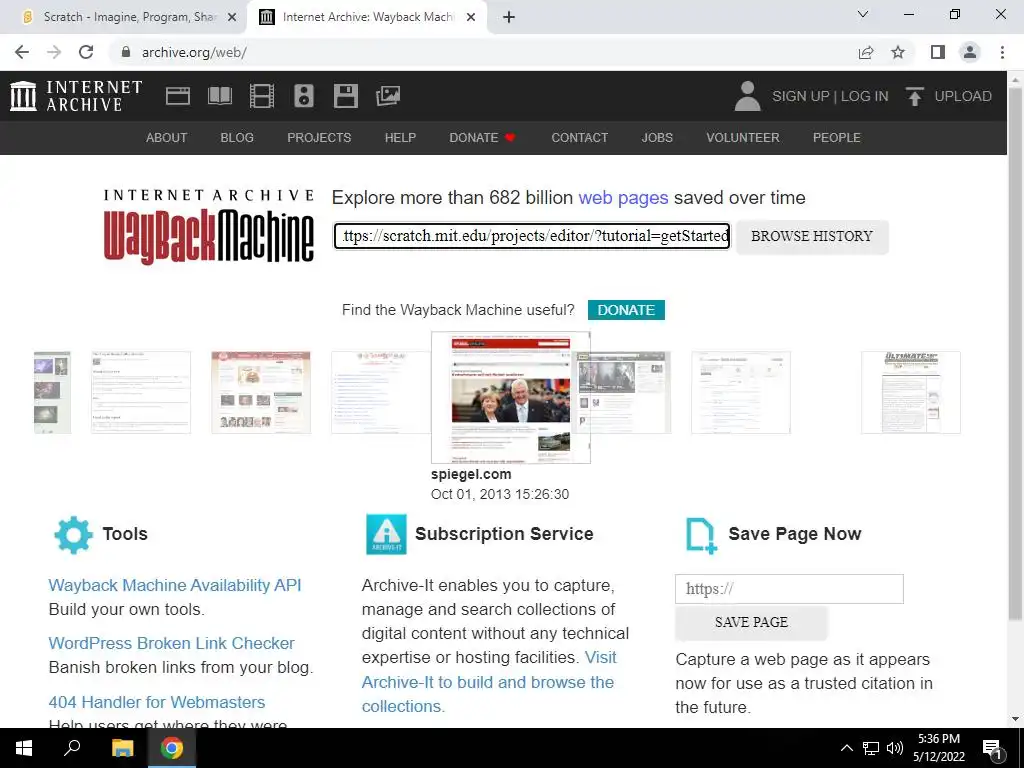Click the Chrome address bar

[x=483, y=52]
